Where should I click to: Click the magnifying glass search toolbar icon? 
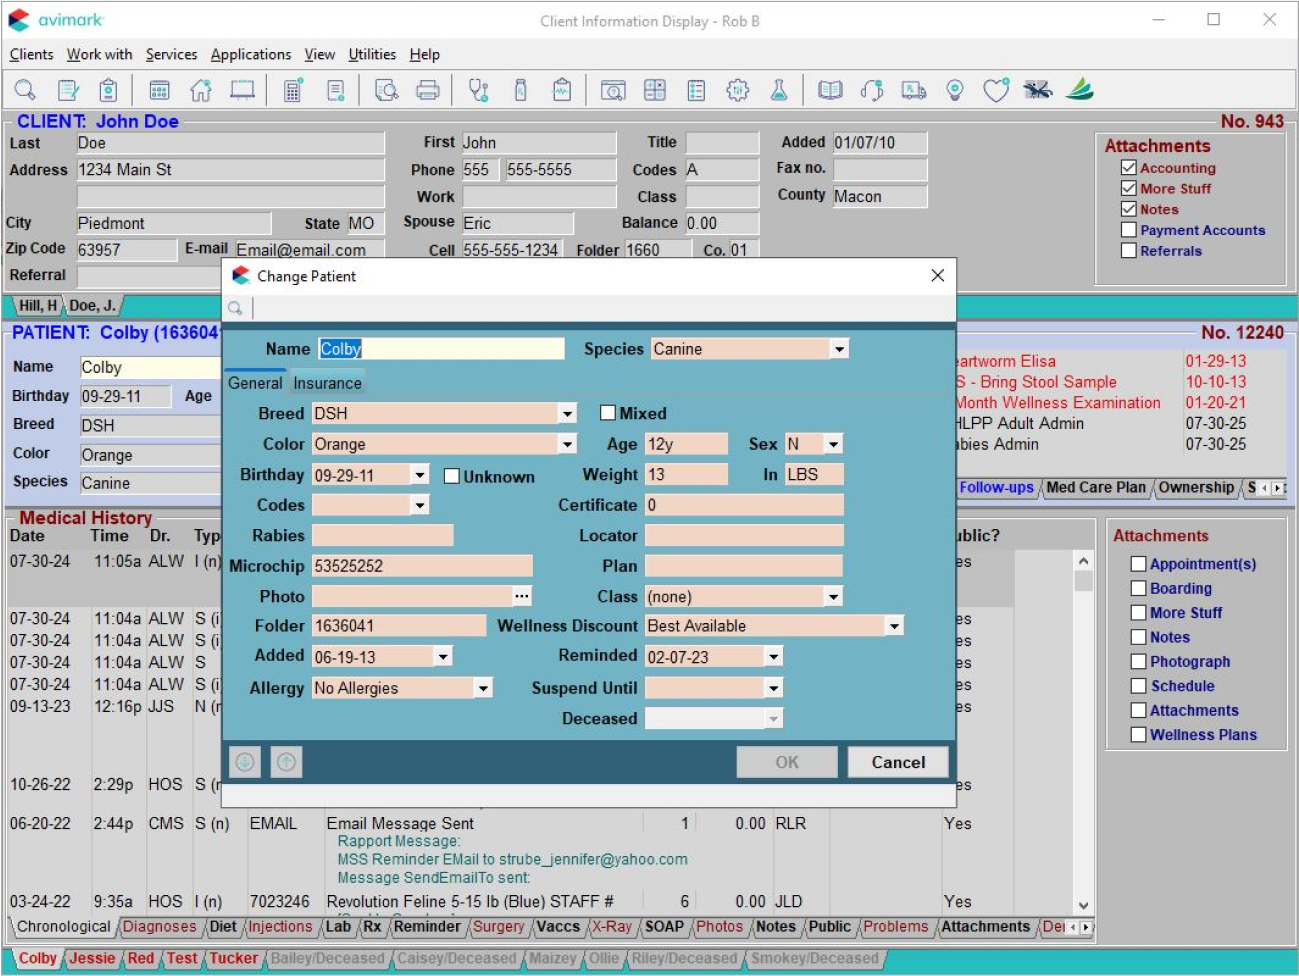[25, 90]
